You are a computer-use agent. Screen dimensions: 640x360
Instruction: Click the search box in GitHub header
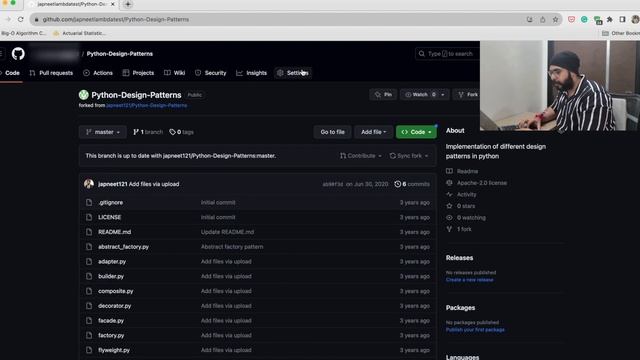click(x=447, y=54)
